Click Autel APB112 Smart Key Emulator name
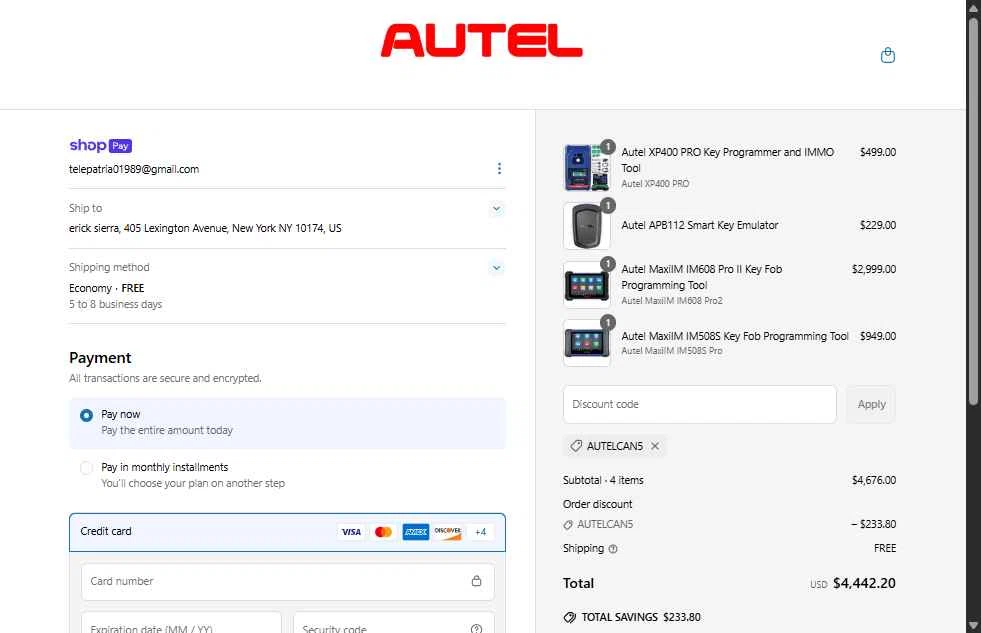Screen dimensions: 981x633 (699, 225)
